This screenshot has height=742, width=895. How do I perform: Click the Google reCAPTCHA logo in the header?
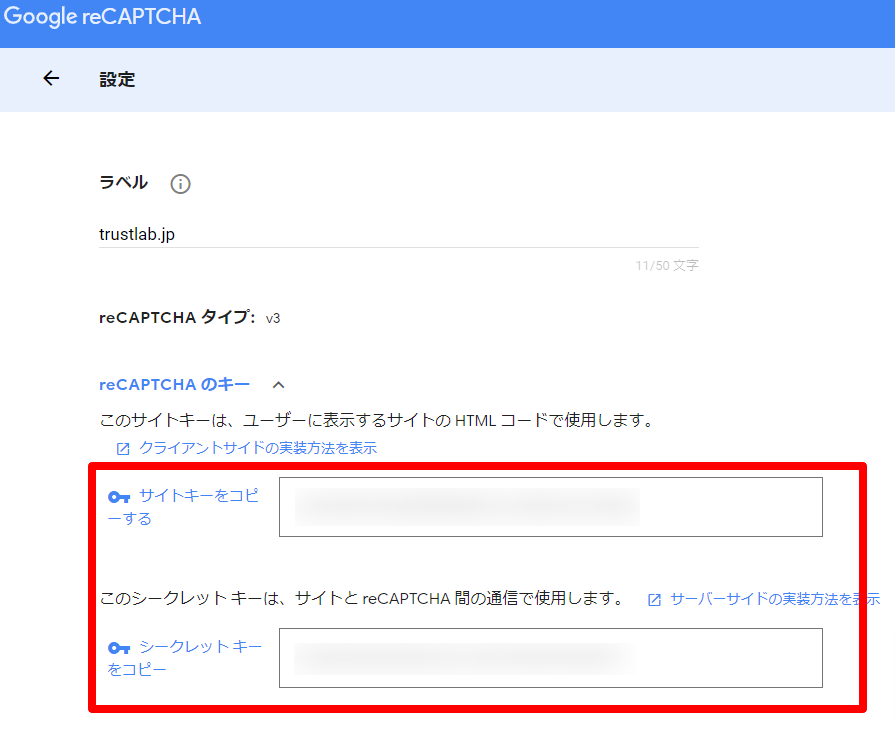[x=101, y=18]
